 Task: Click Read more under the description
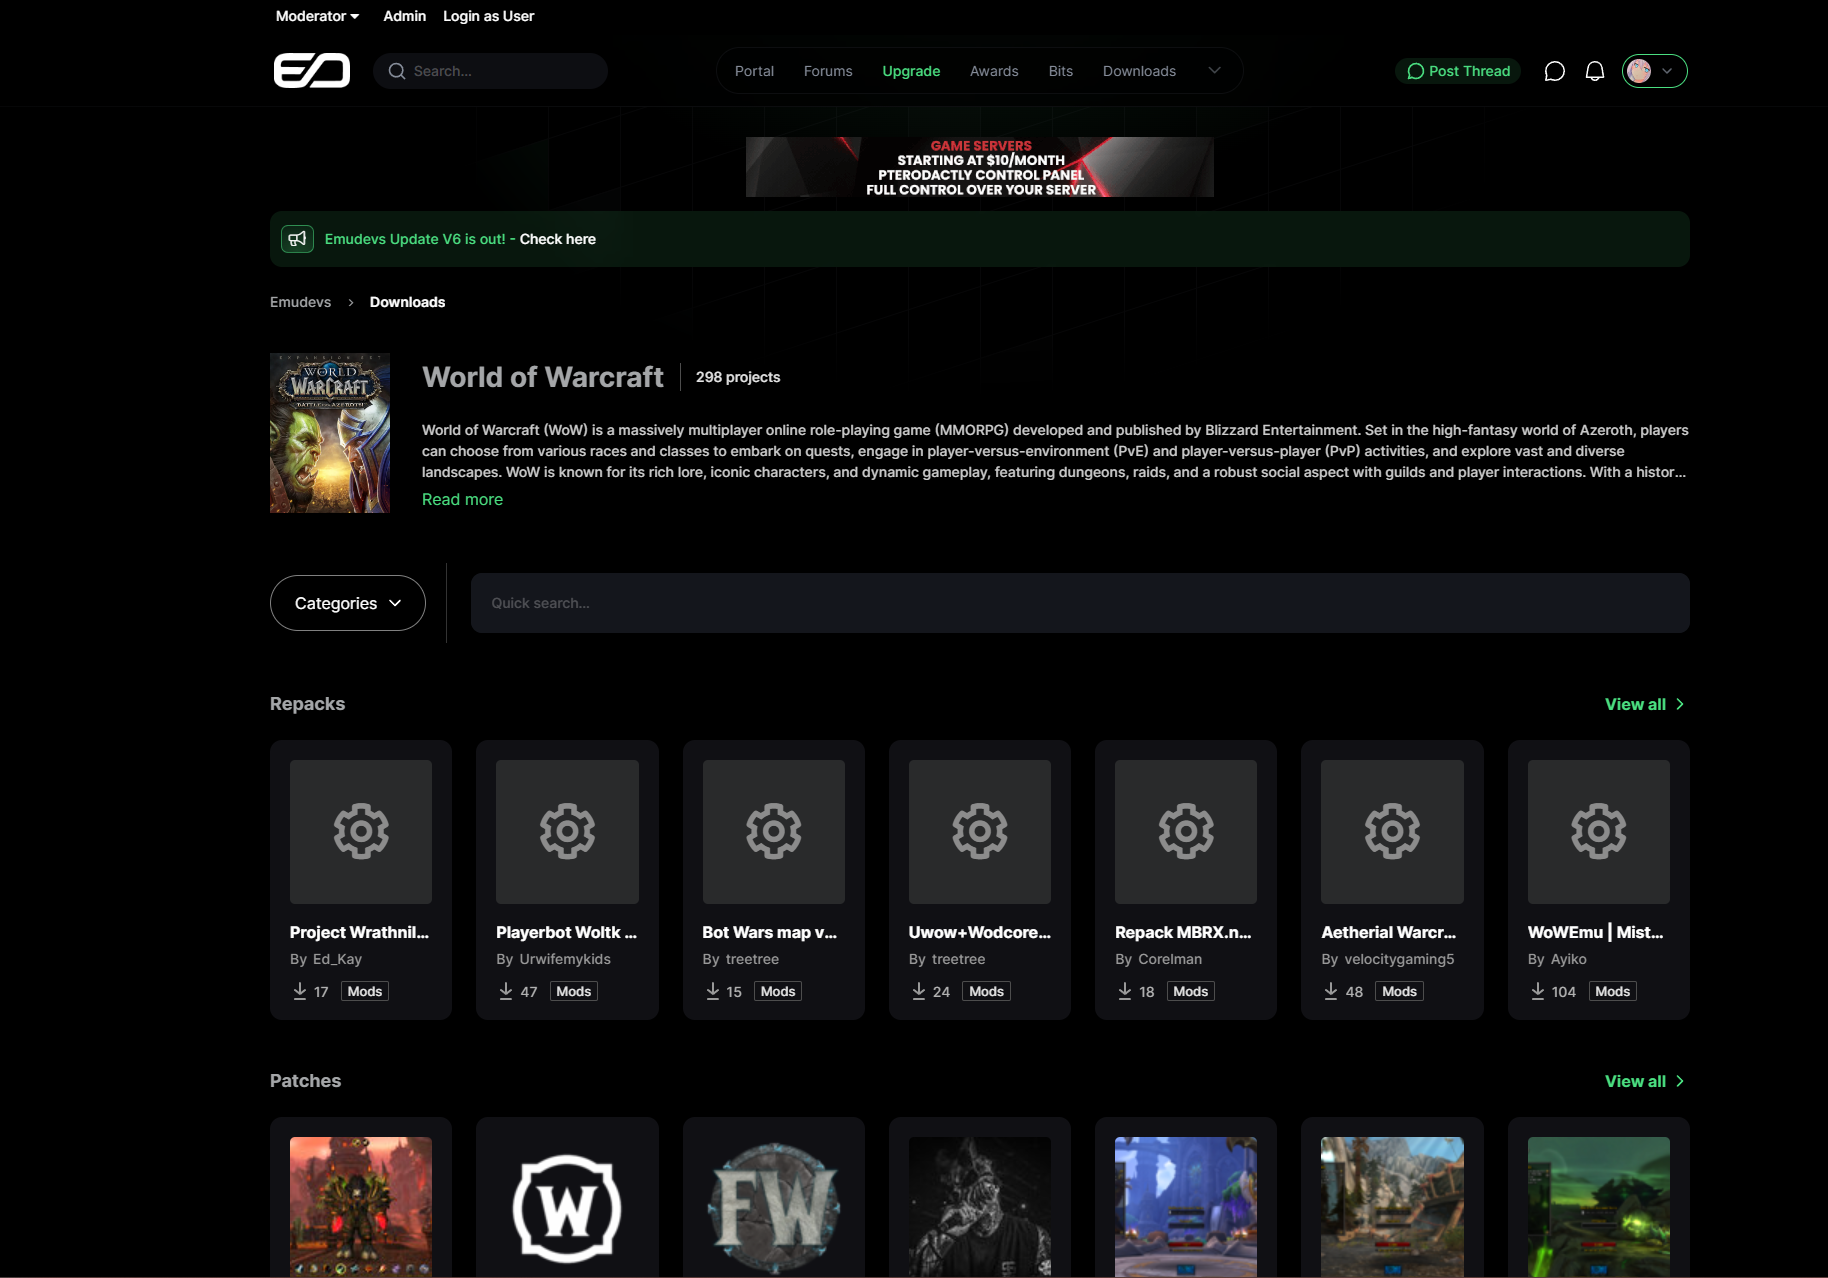tap(462, 499)
